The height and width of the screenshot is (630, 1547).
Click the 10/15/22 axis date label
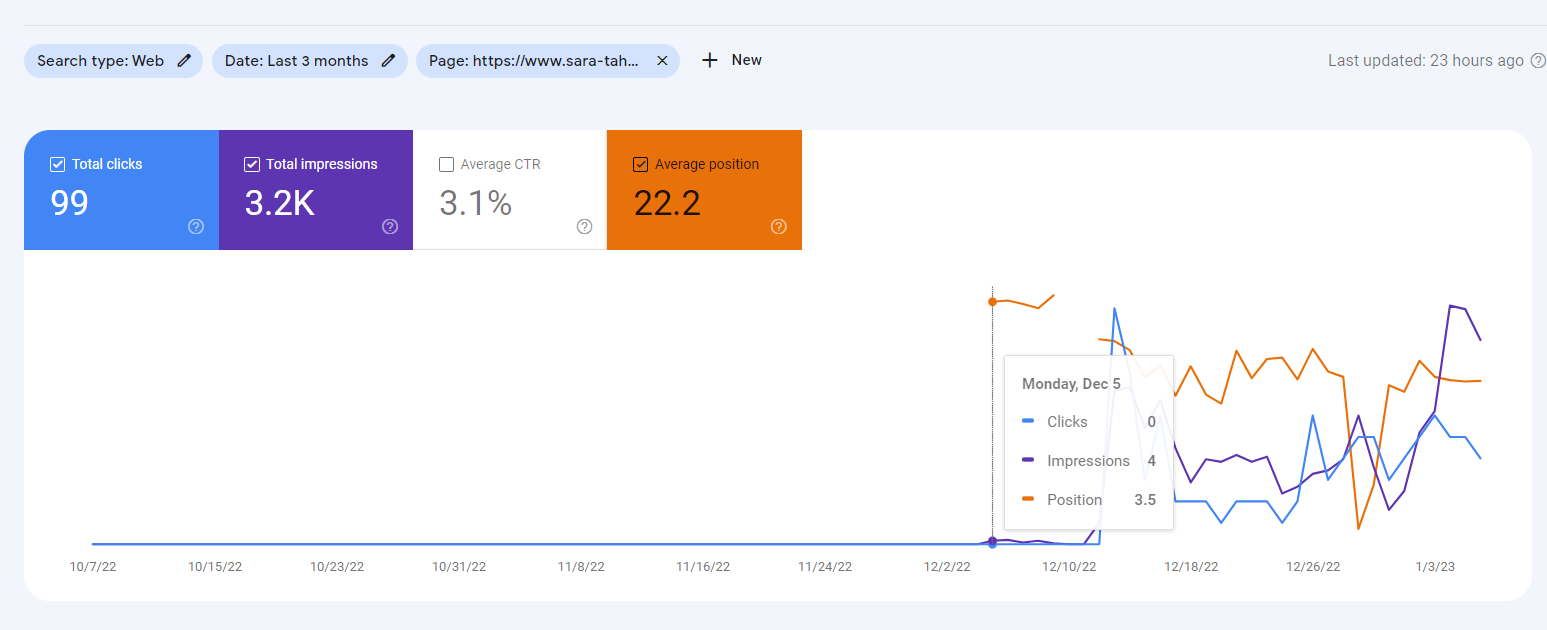(x=215, y=566)
